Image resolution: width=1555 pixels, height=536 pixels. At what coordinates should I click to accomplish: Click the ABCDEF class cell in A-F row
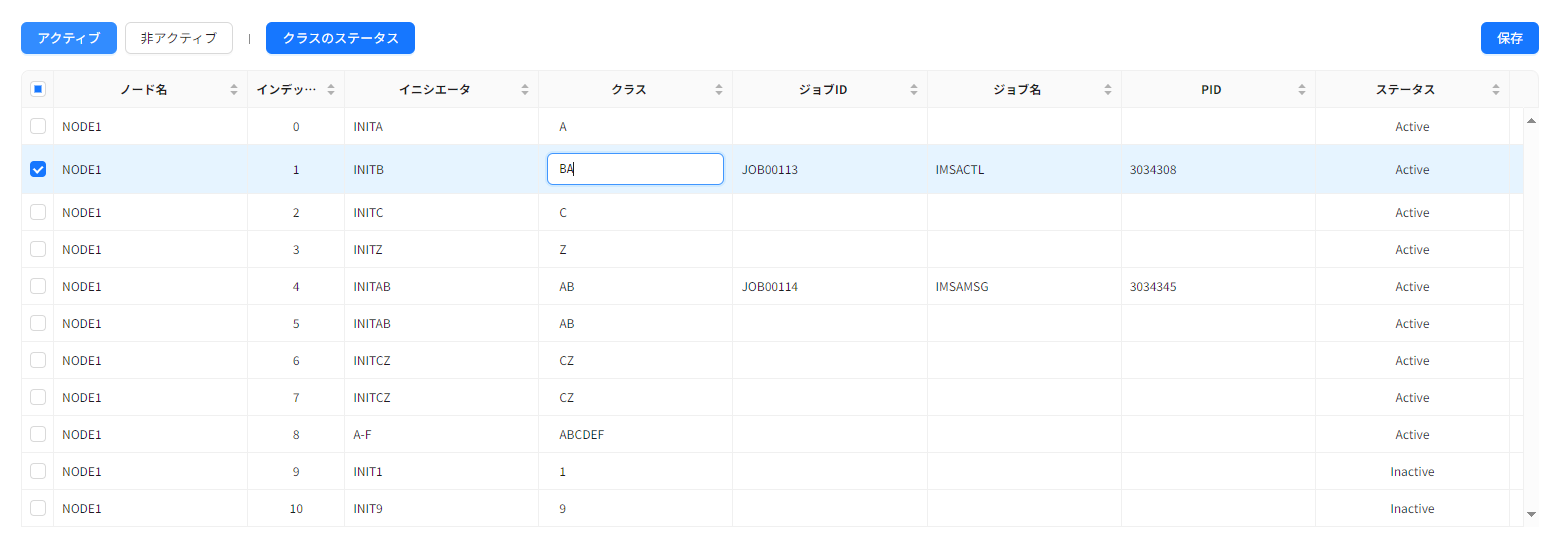click(x=581, y=435)
